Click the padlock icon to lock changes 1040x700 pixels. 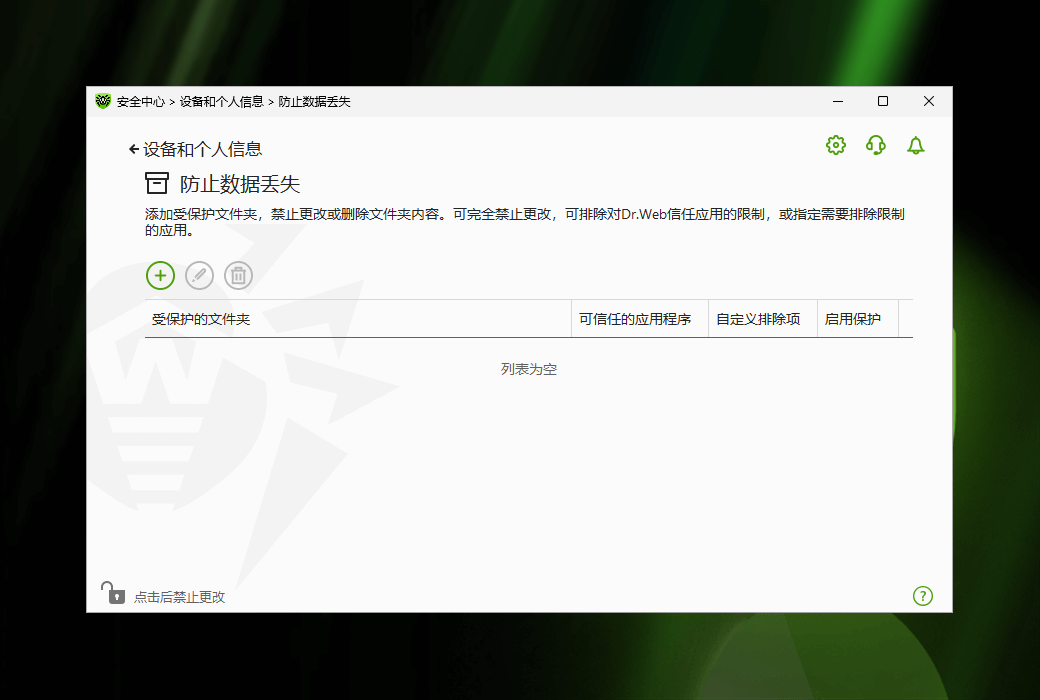click(113, 593)
